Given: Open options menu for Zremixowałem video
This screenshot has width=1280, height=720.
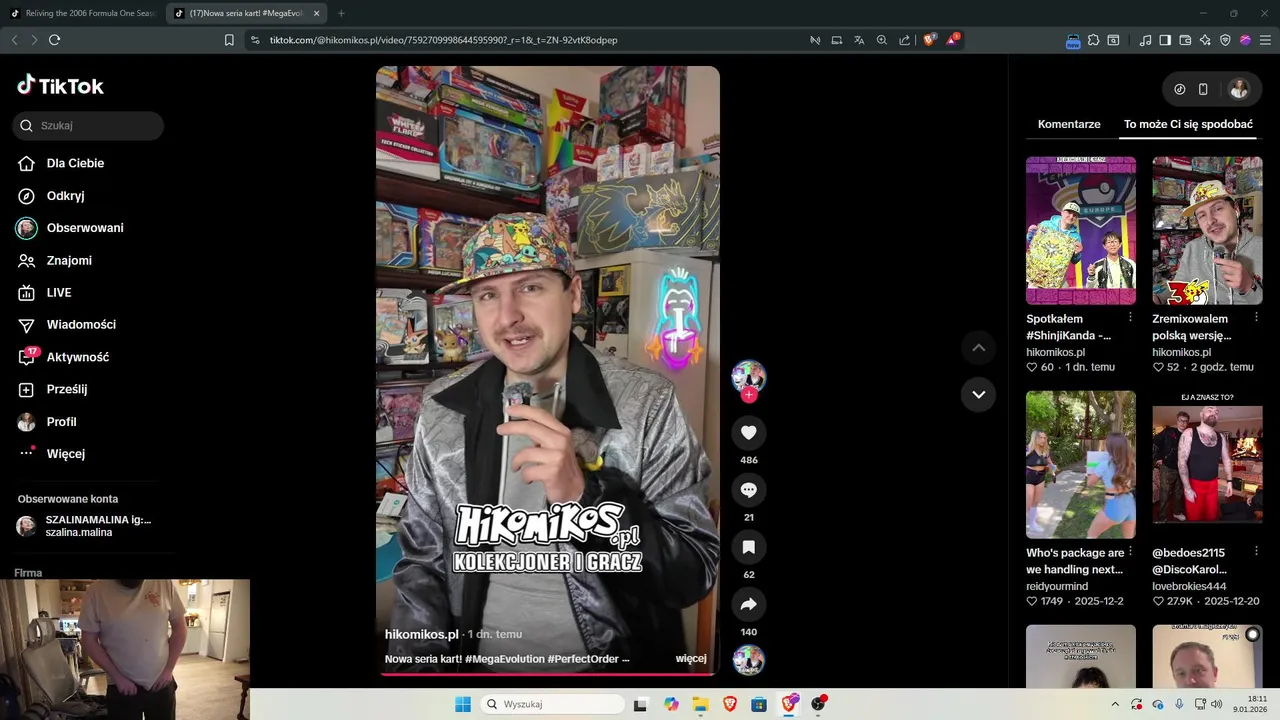Looking at the screenshot, I should click(x=1257, y=317).
